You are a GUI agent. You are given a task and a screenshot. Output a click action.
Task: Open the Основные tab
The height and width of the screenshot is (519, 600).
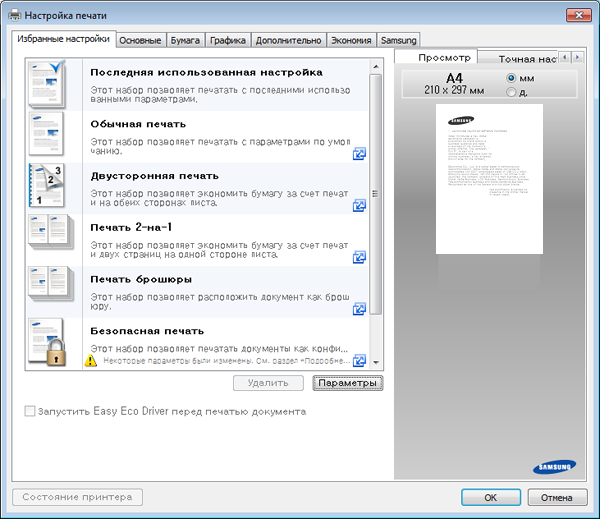click(140, 41)
